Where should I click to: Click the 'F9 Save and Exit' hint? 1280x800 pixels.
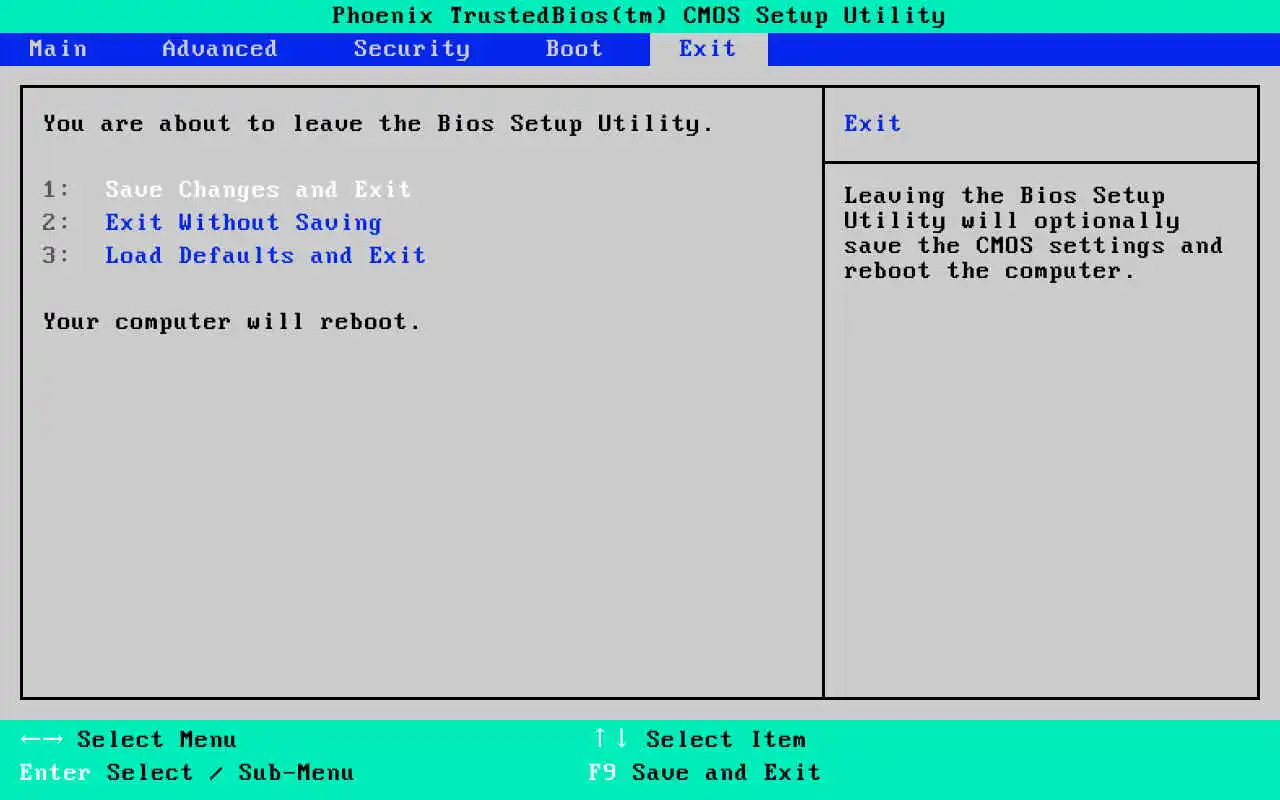point(704,772)
